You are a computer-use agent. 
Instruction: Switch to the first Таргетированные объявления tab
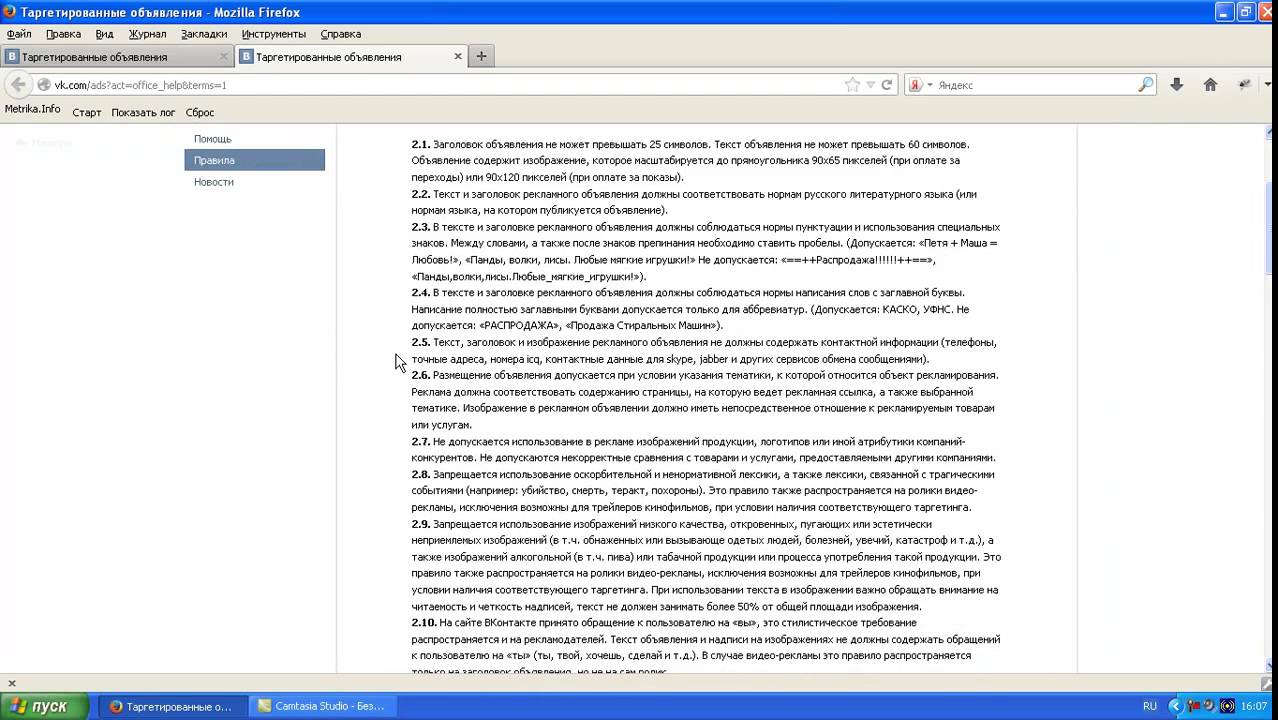click(x=116, y=57)
